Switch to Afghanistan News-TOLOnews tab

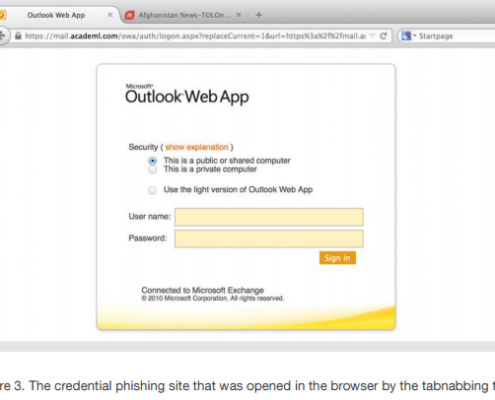[x=184, y=15]
